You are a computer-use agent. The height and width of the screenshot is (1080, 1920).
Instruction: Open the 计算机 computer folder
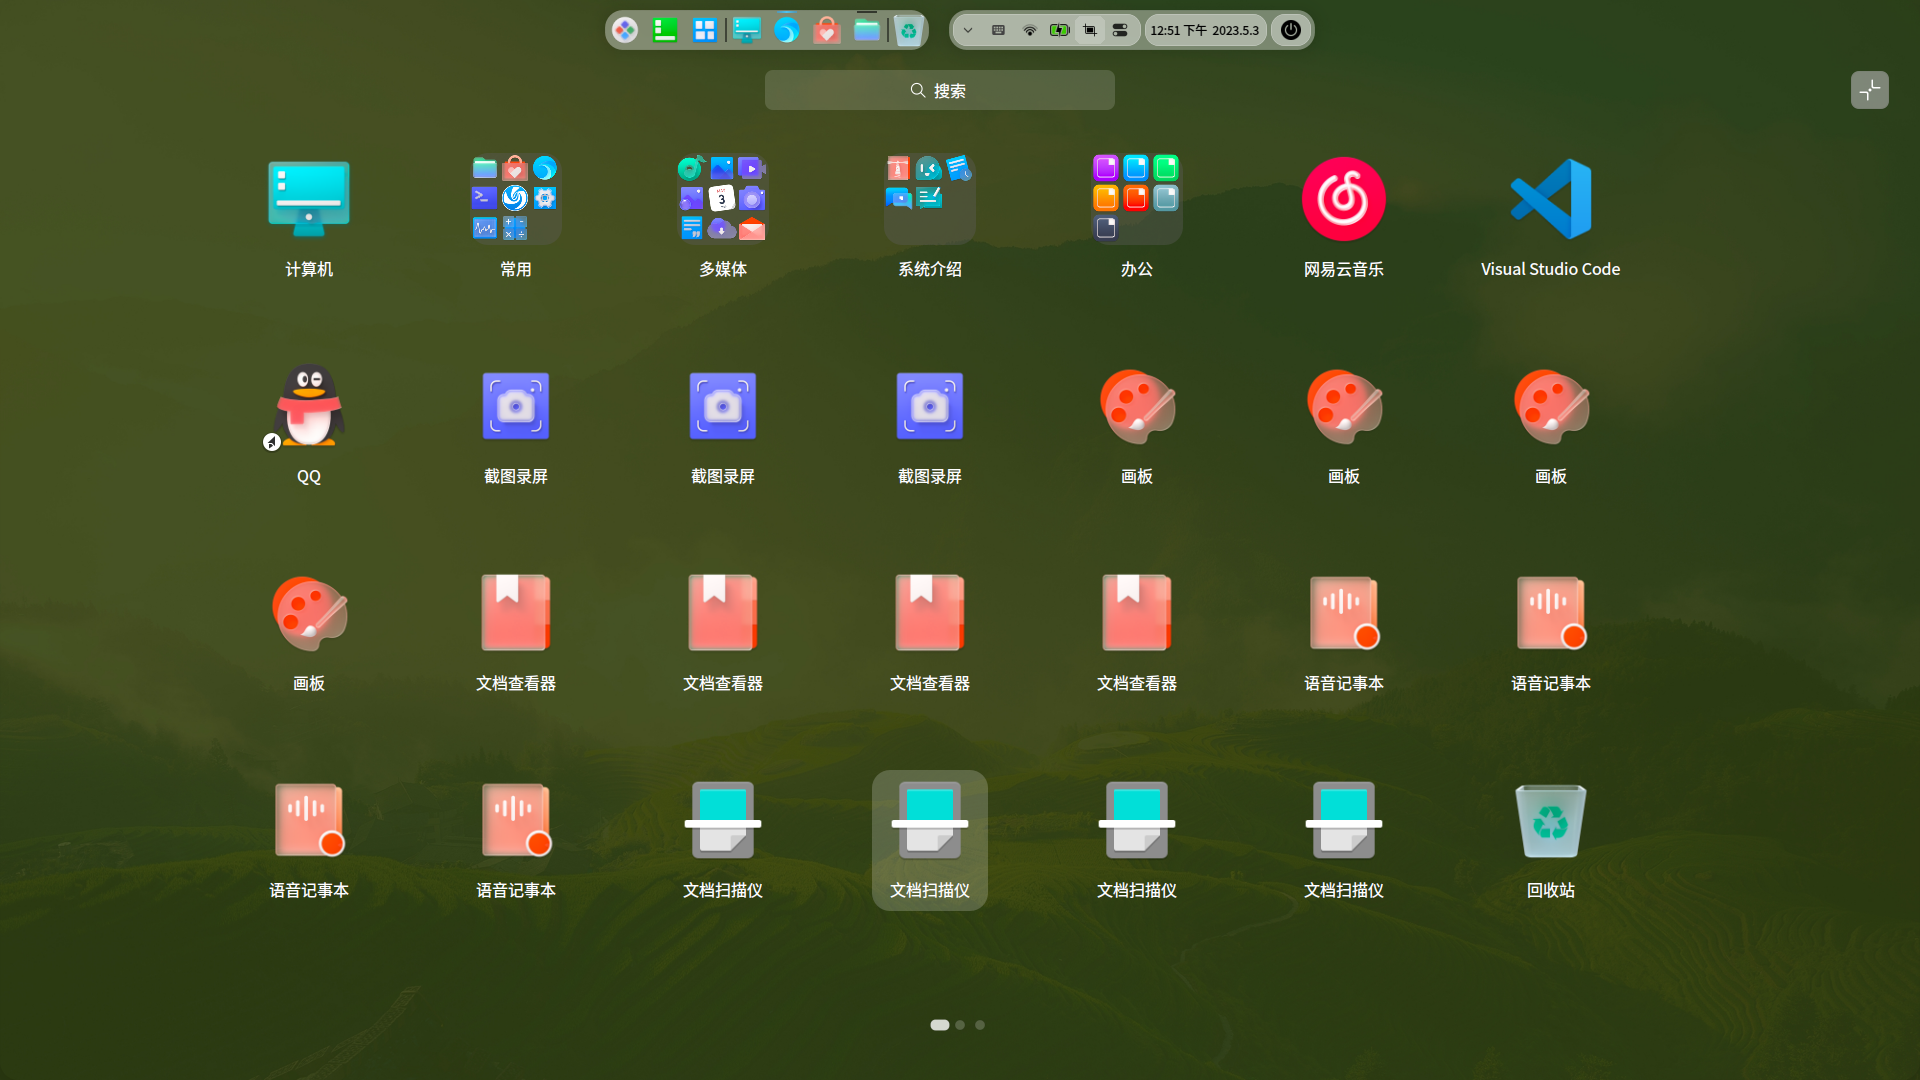[x=308, y=198]
